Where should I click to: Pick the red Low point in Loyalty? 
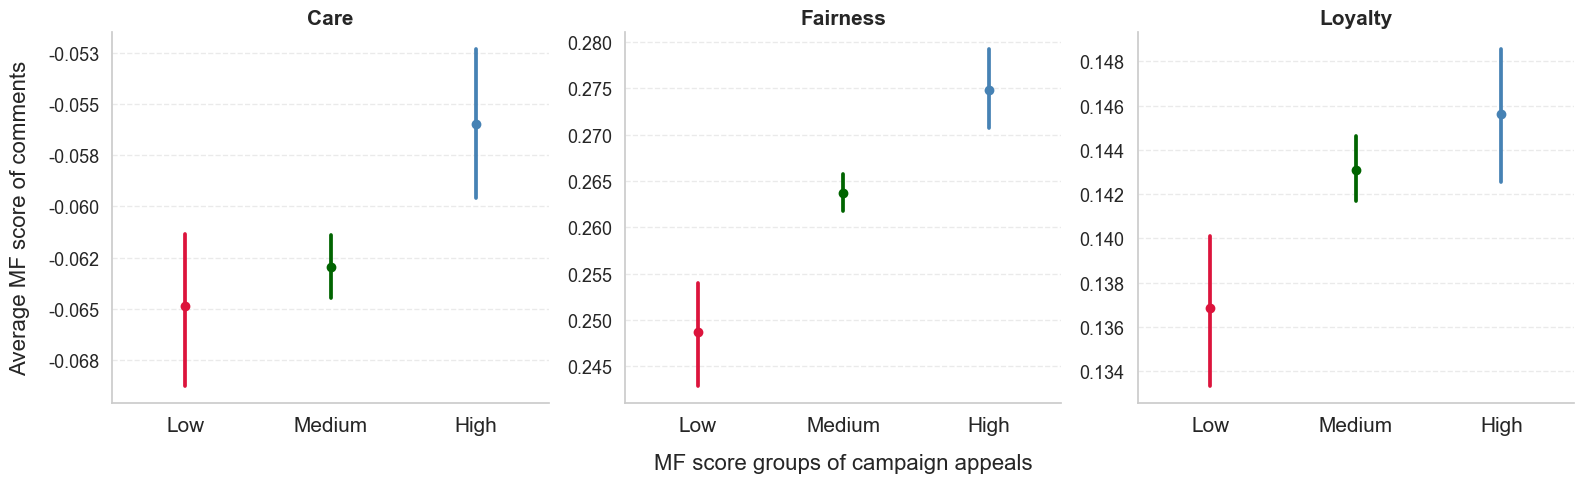1210,308
